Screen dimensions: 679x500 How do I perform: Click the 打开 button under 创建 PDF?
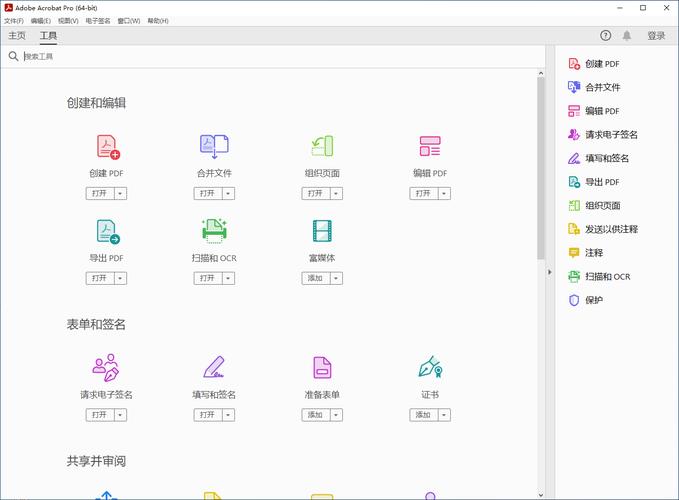(100, 194)
